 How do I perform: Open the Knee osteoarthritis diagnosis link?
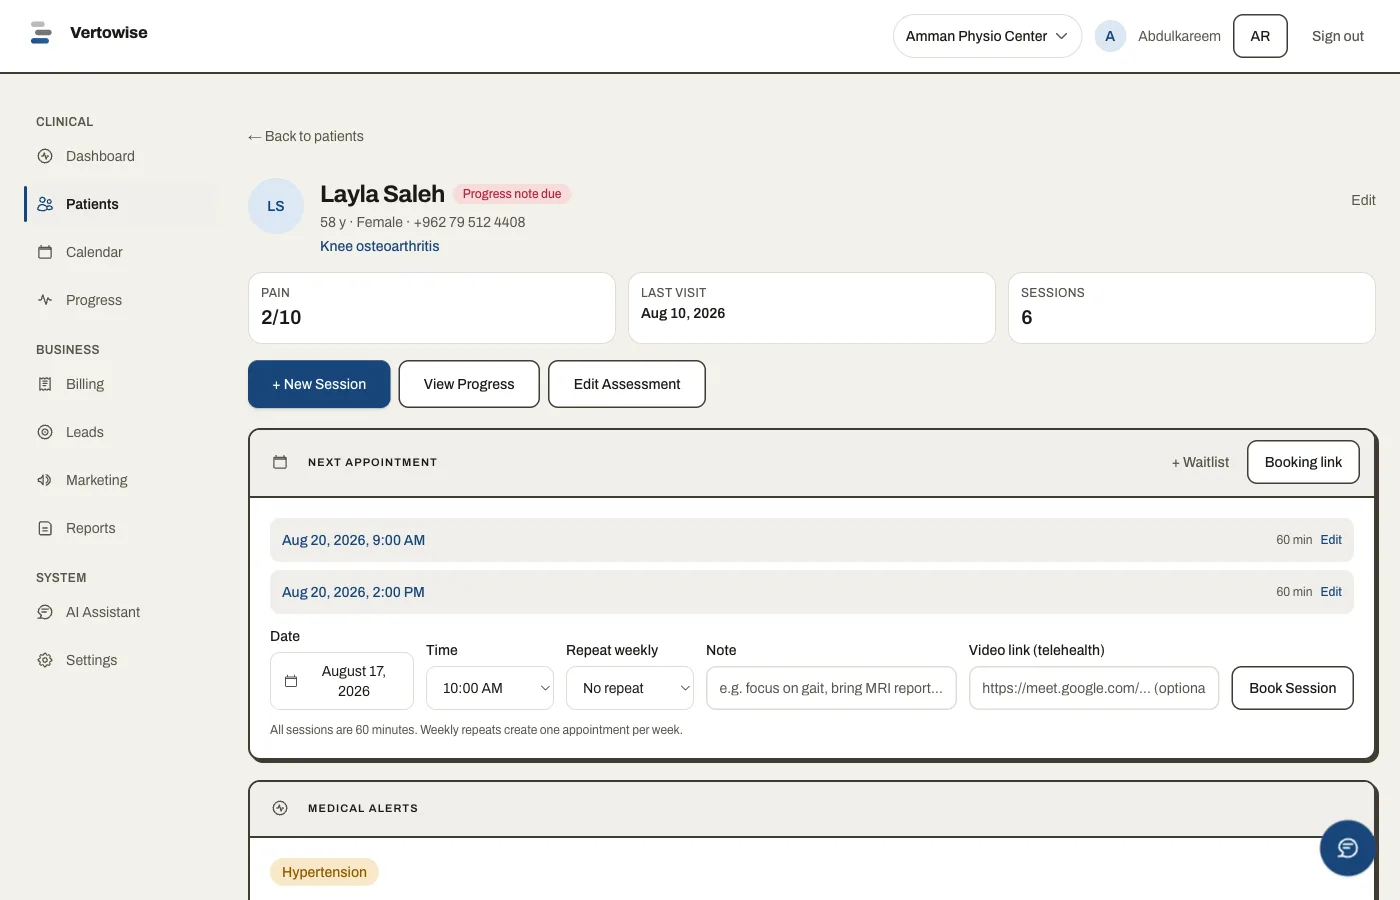(379, 246)
